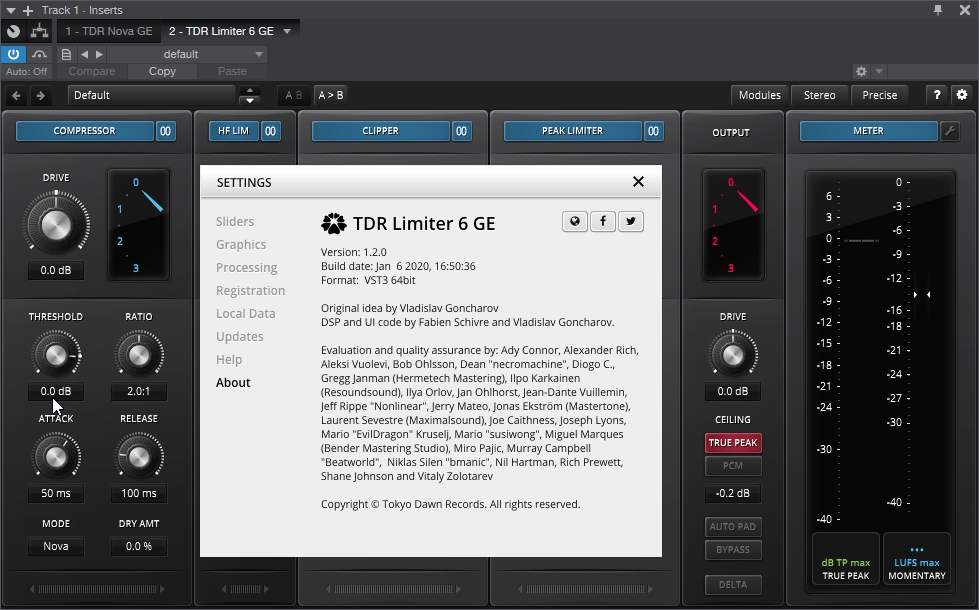The image size is (979, 610).
Task: Click the LUFS max MOMENTARY readout
Action: pyautogui.click(x=917, y=559)
